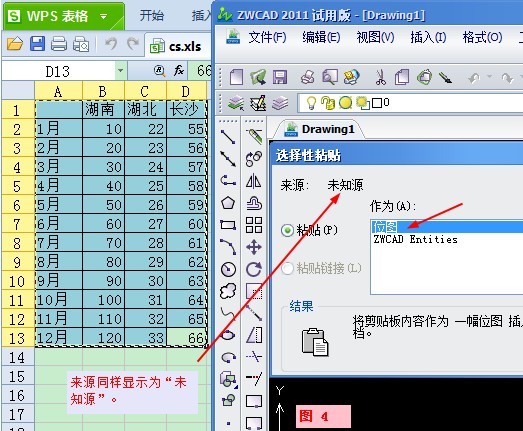This screenshot has width=523, height=431.
Task: Click cell D13 with value 66
Action: [186, 338]
